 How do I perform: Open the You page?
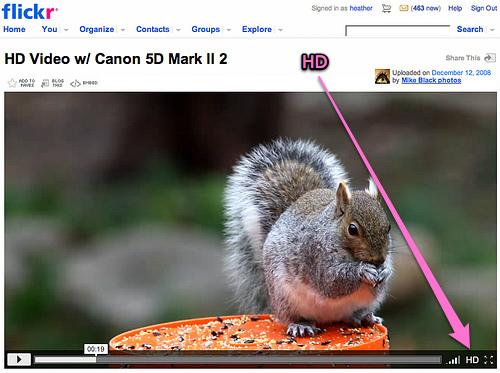(49, 29)
